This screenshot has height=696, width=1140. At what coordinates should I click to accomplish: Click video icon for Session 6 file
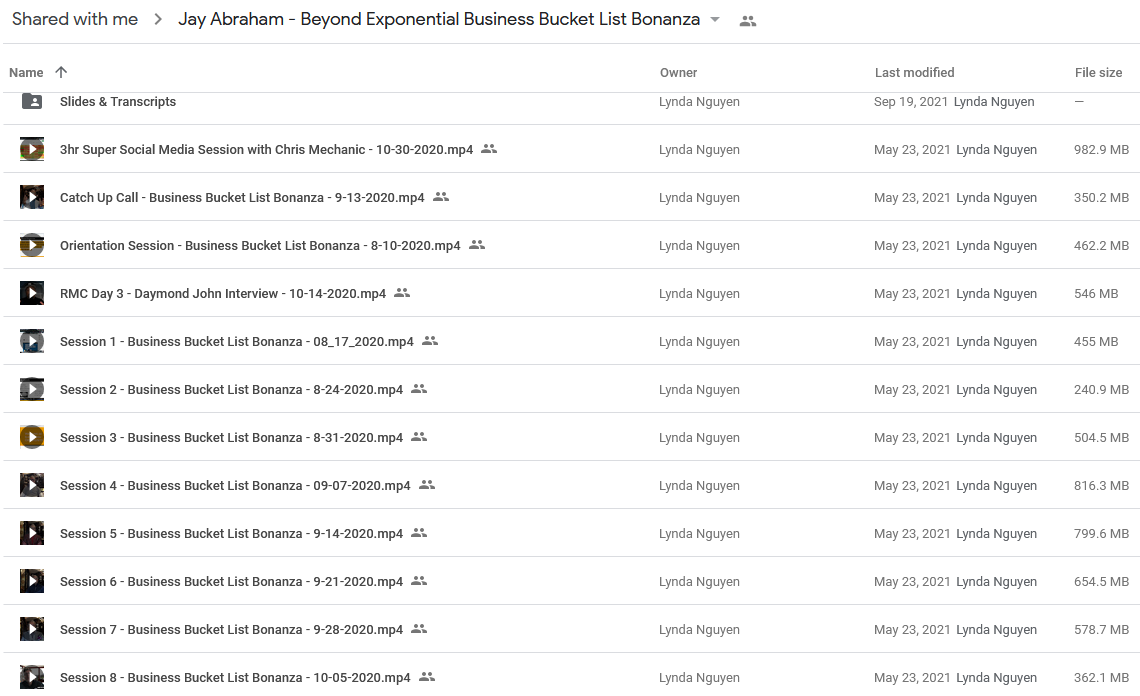click(32, 581)
